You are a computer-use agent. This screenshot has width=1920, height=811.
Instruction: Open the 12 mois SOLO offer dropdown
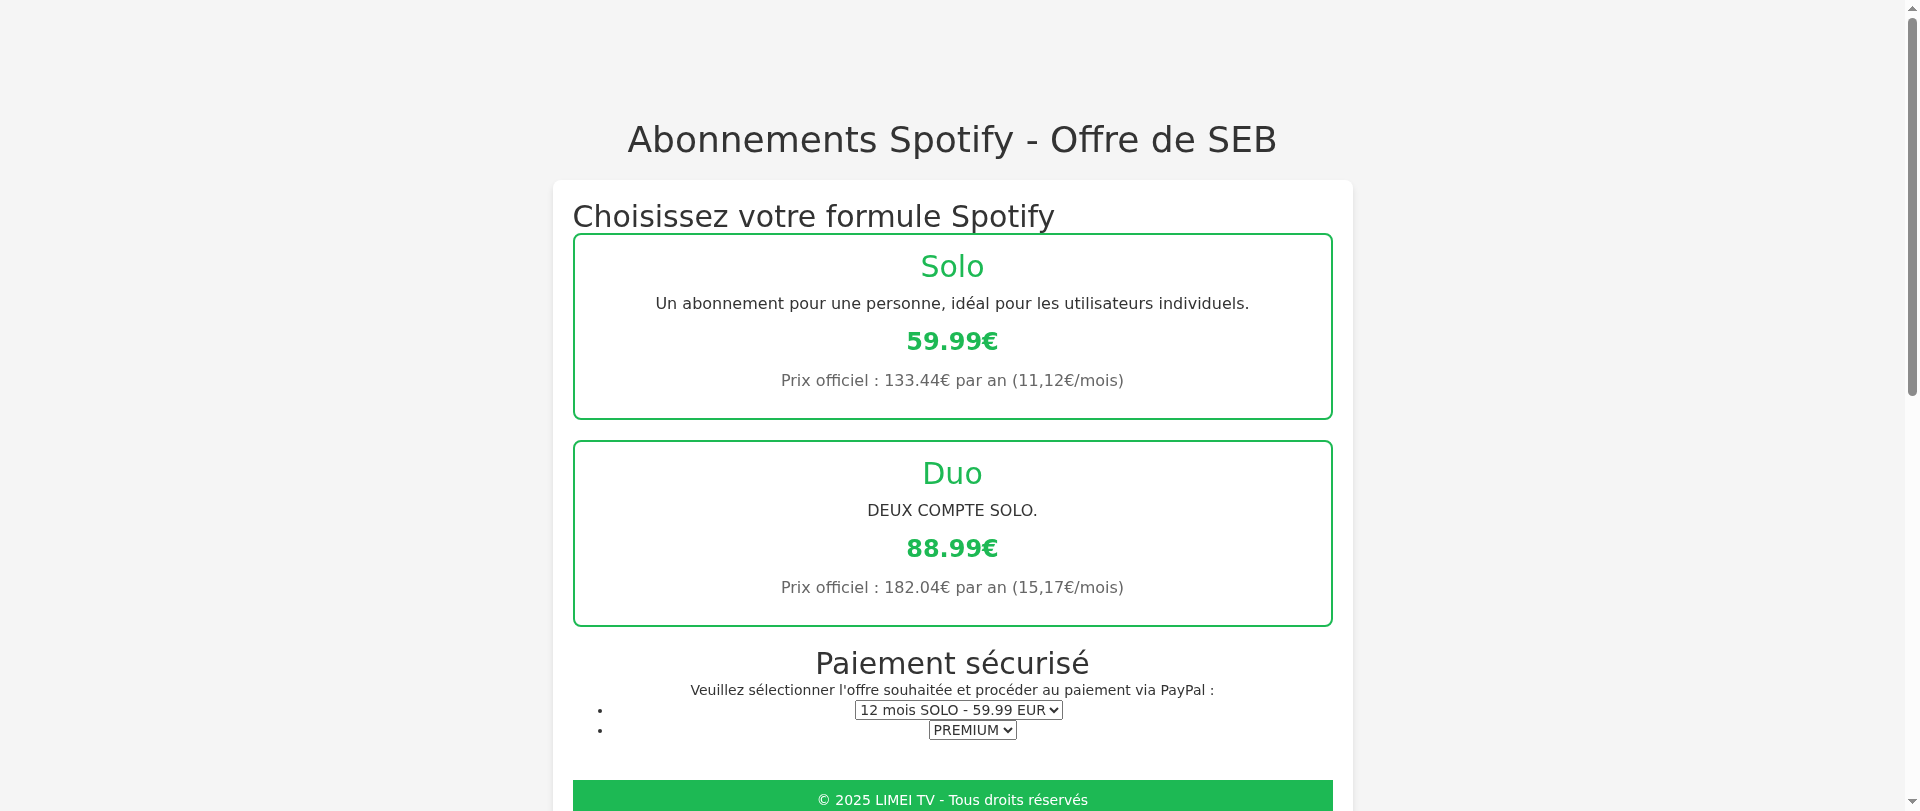click(958, 710)
